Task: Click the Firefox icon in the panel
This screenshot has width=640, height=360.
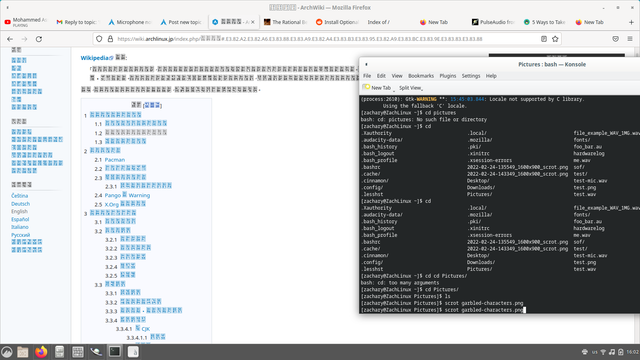Action: tap(41, 352)
